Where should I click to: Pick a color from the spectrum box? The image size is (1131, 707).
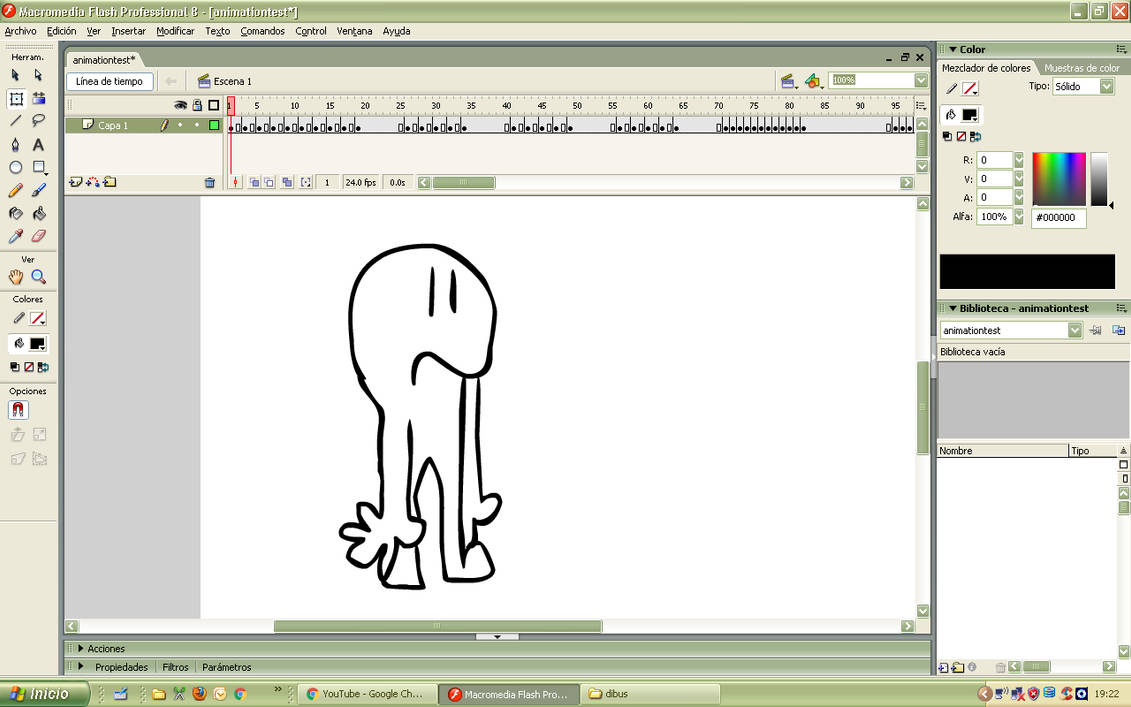tap(1059, 179)
